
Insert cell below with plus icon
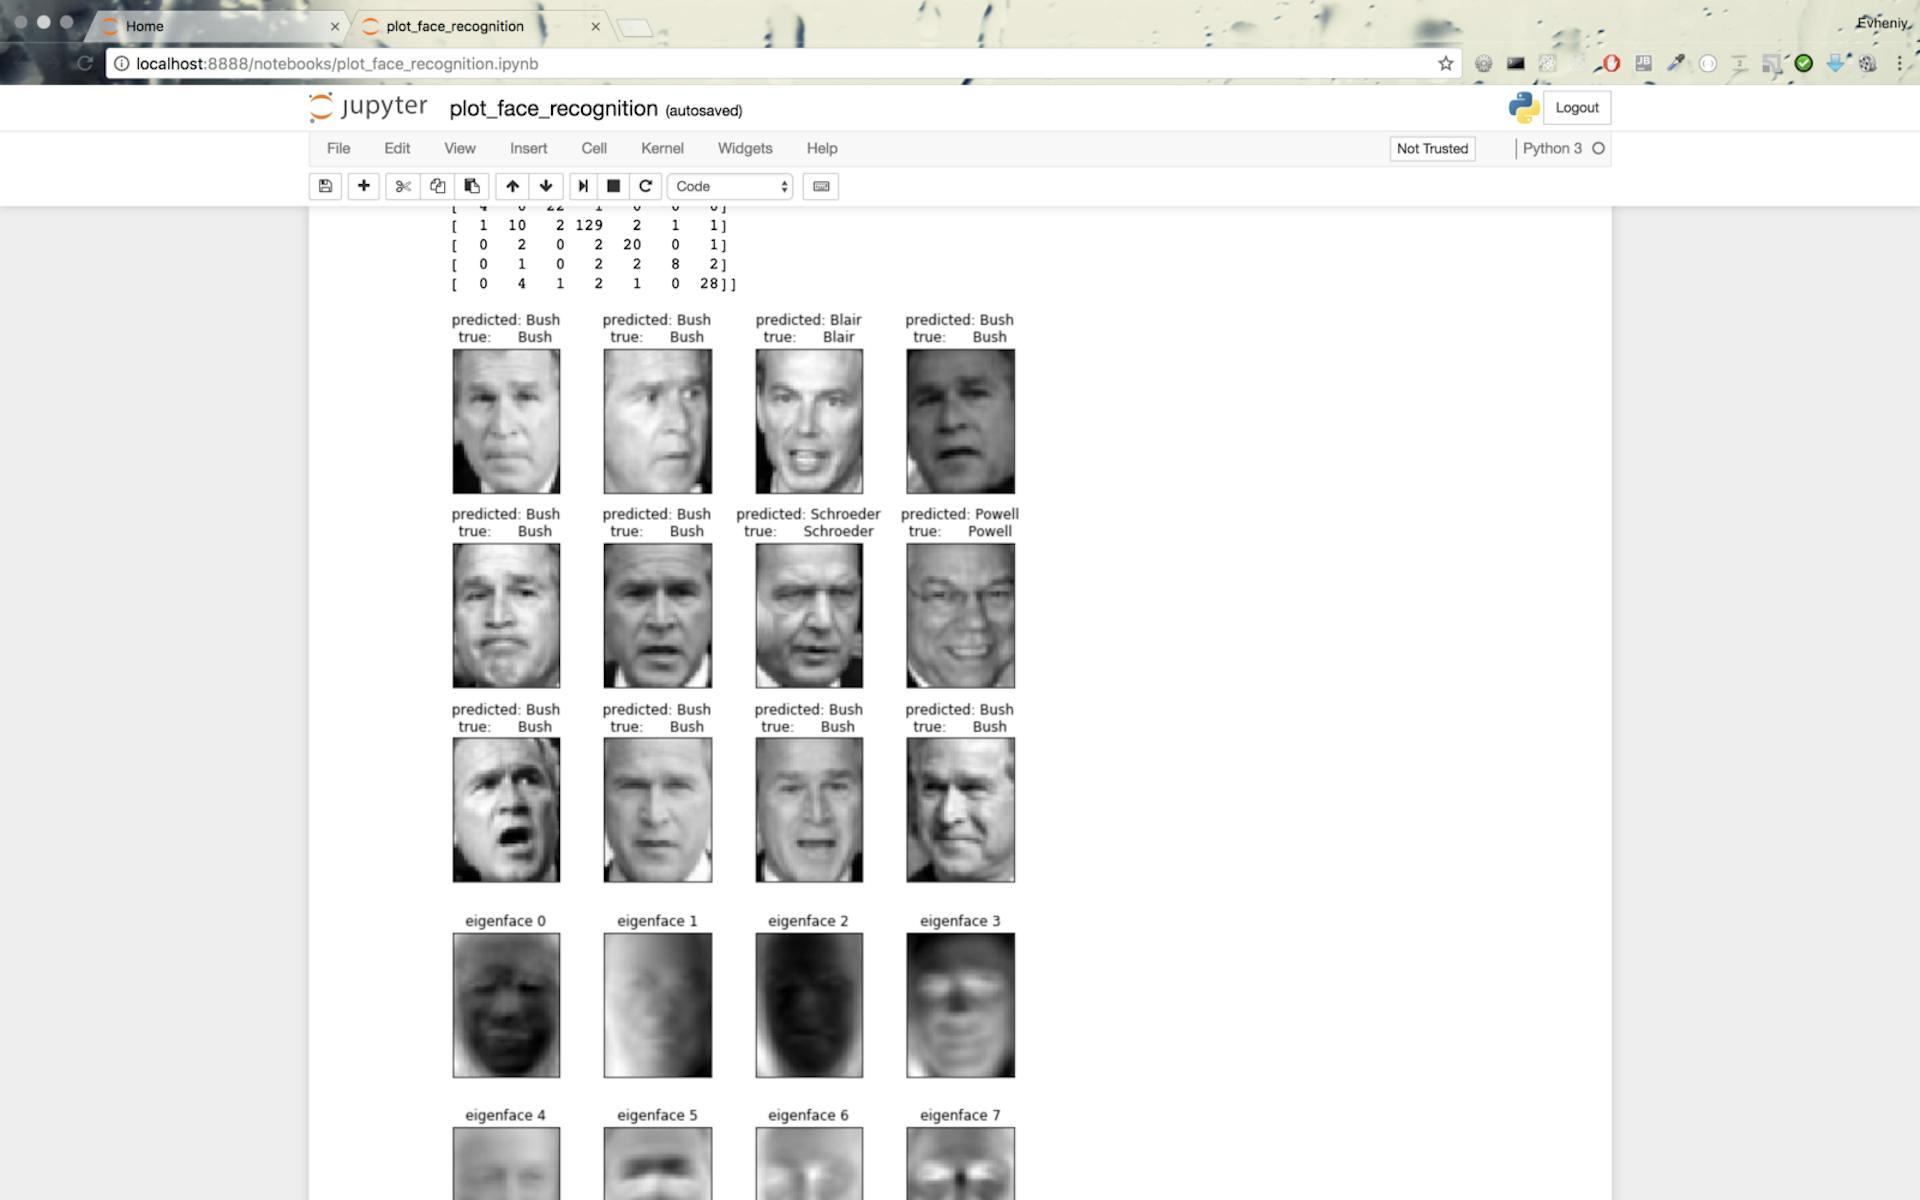coord(363,186)
